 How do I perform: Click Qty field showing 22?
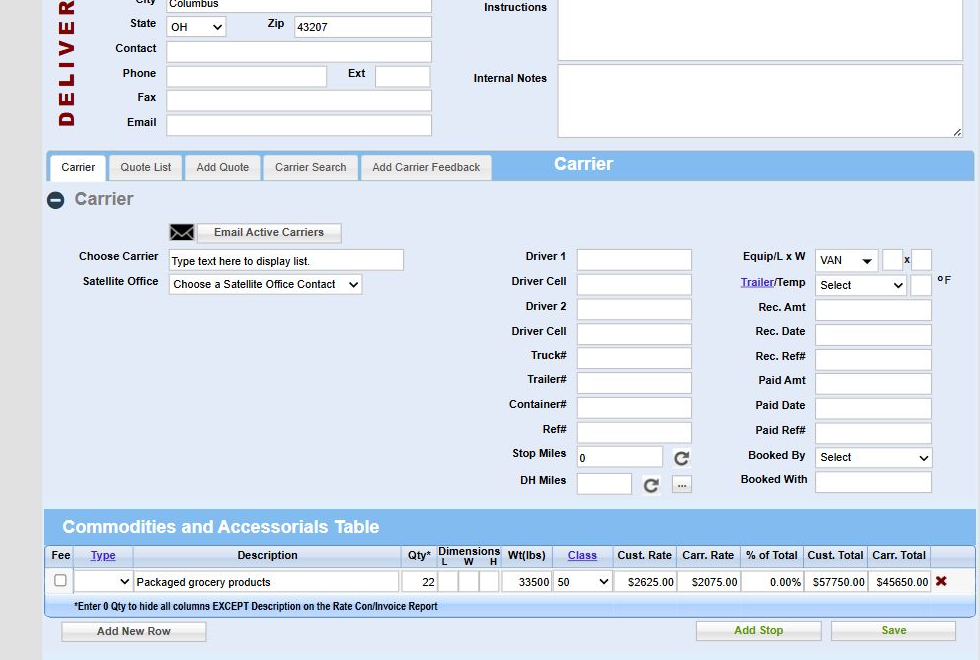coord(419,582)
